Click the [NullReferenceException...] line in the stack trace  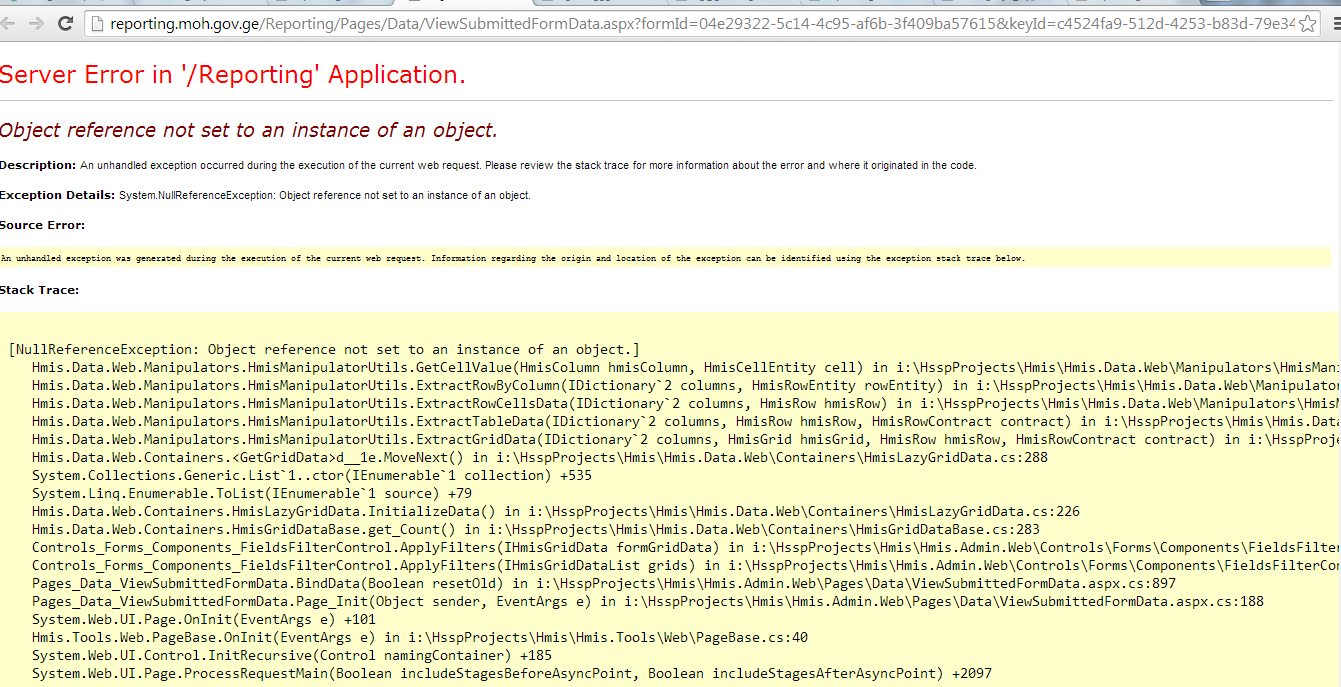(x=323, y=349)
